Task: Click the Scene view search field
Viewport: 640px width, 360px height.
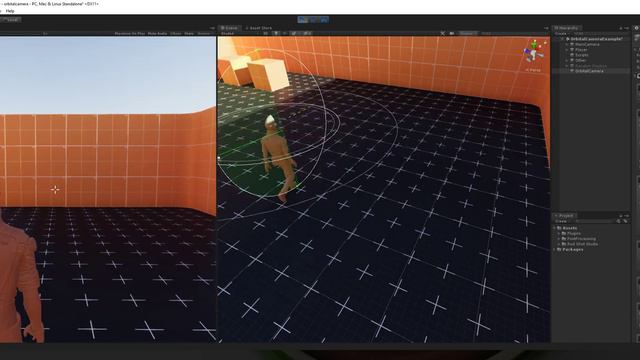Action: (512, 33)
